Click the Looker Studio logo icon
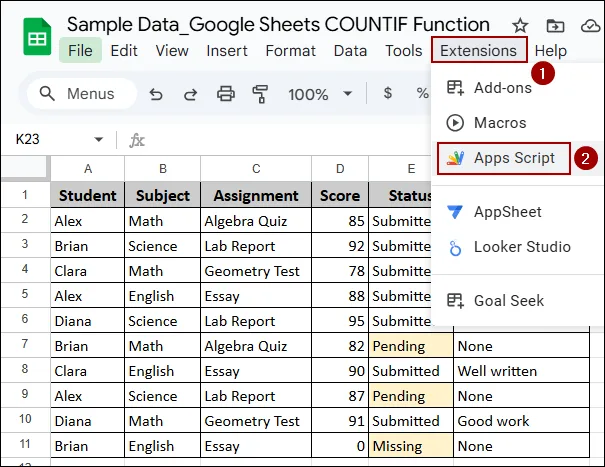This screenshot has height=467, width=605. click(x=455, y=247)
